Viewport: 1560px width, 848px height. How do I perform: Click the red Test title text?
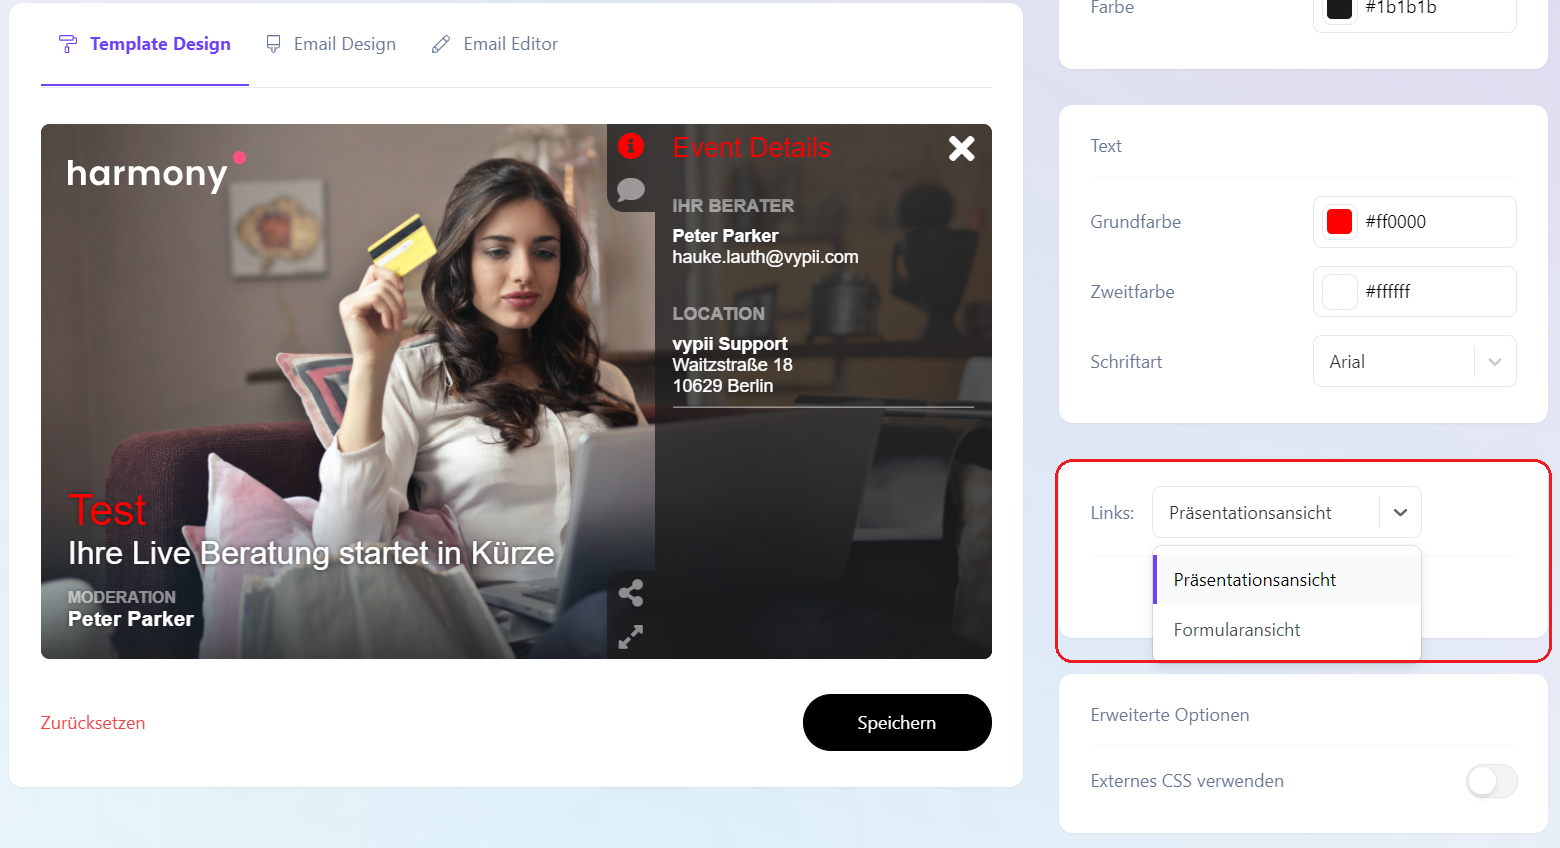point(108,510)
